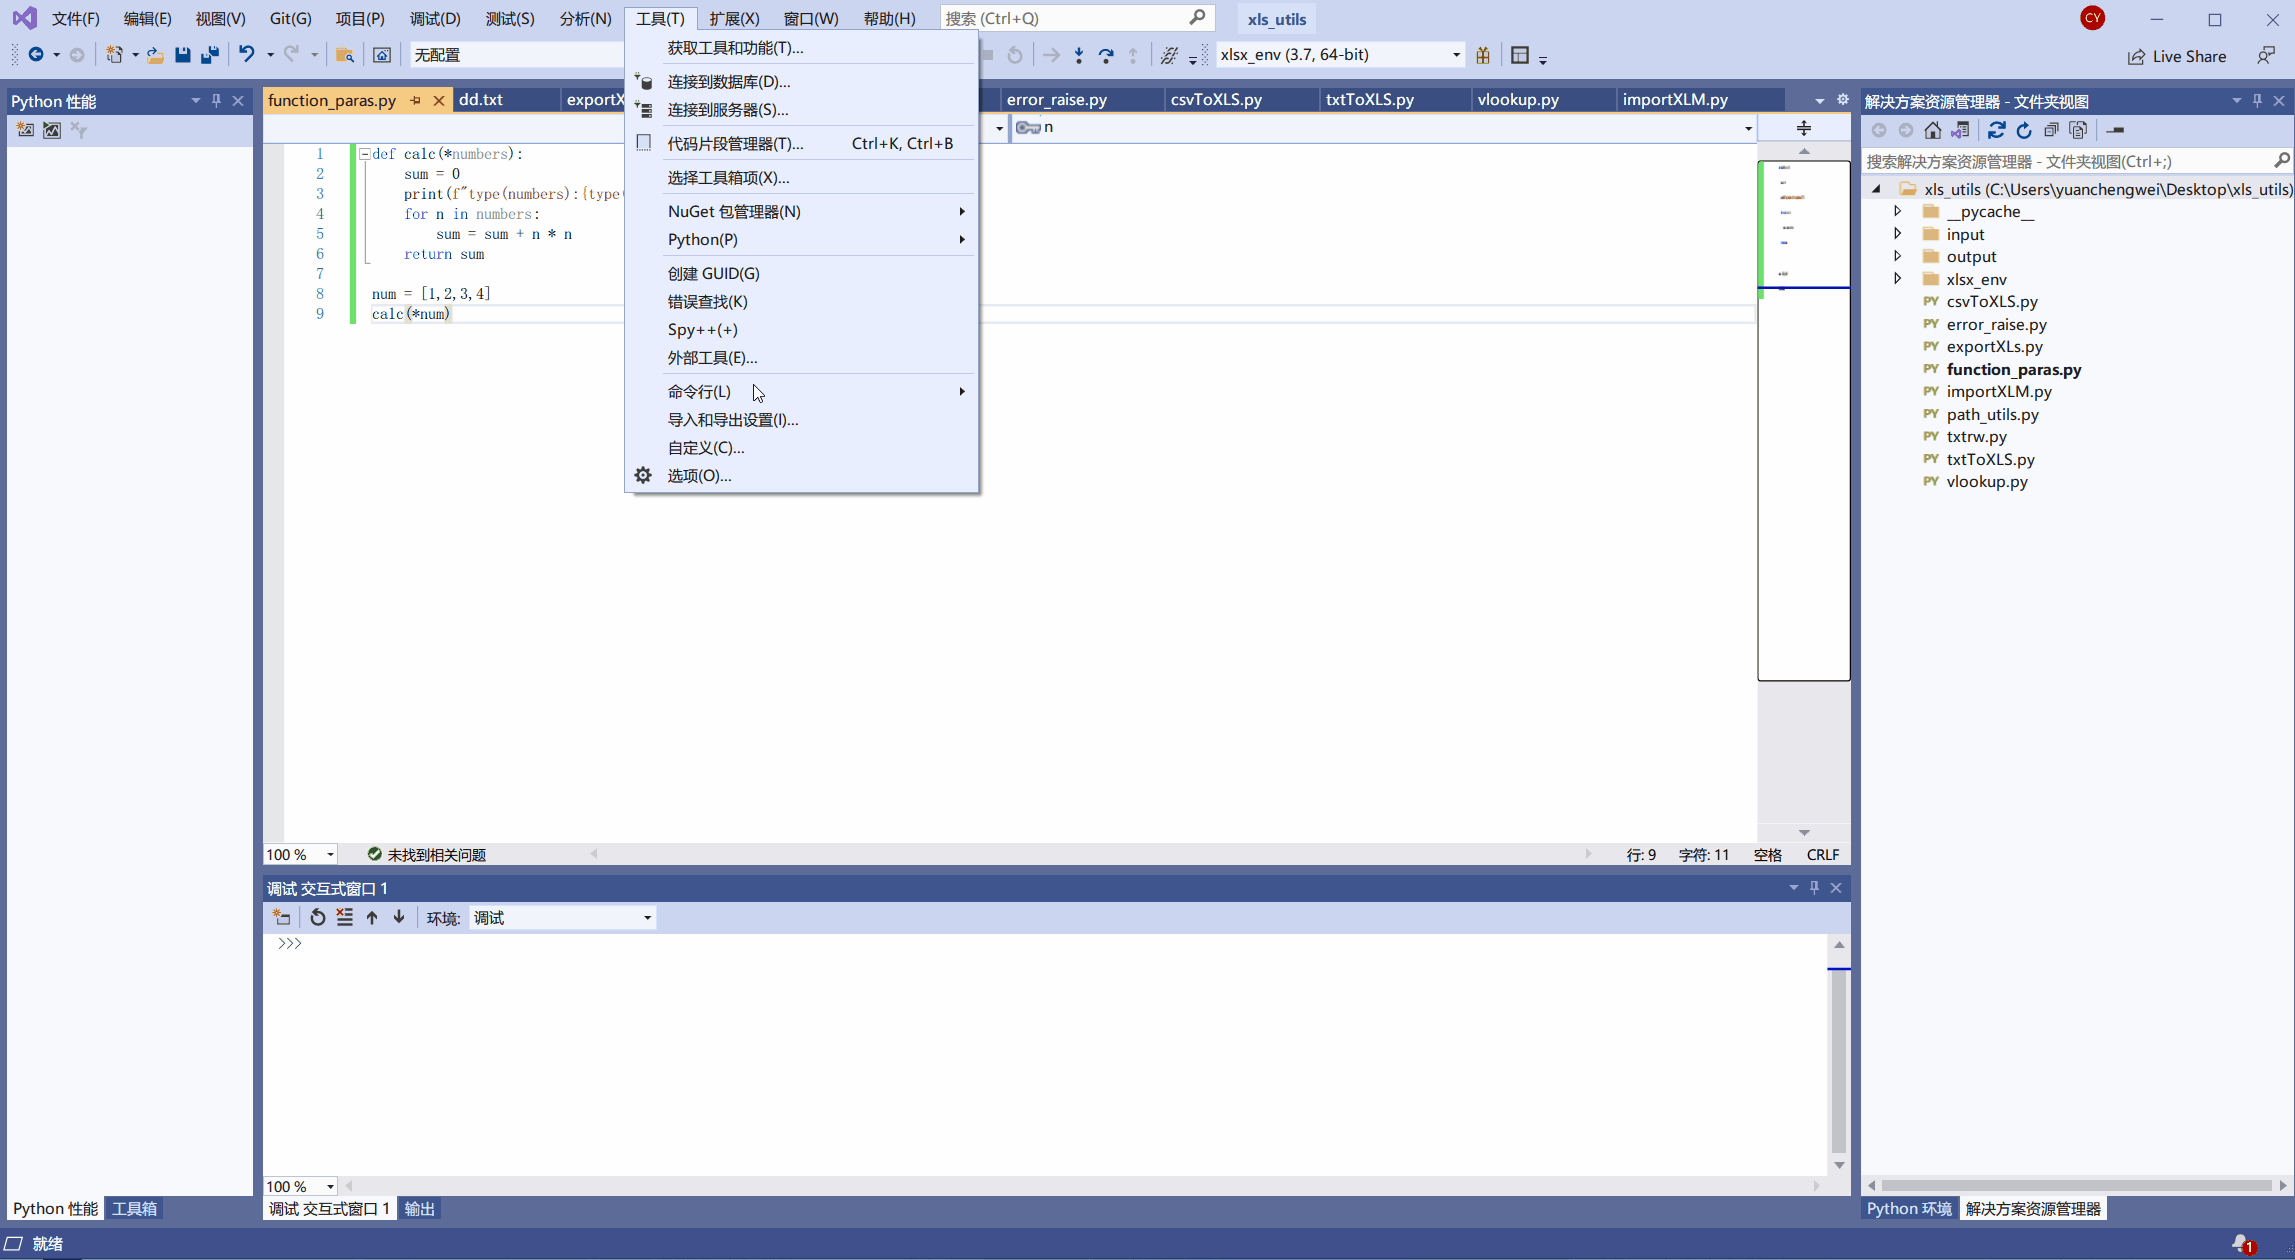Click the Home icon in Solution Explorer
The width and height of the screenshot is (2295, 1260).
(x=1932, y=130)
